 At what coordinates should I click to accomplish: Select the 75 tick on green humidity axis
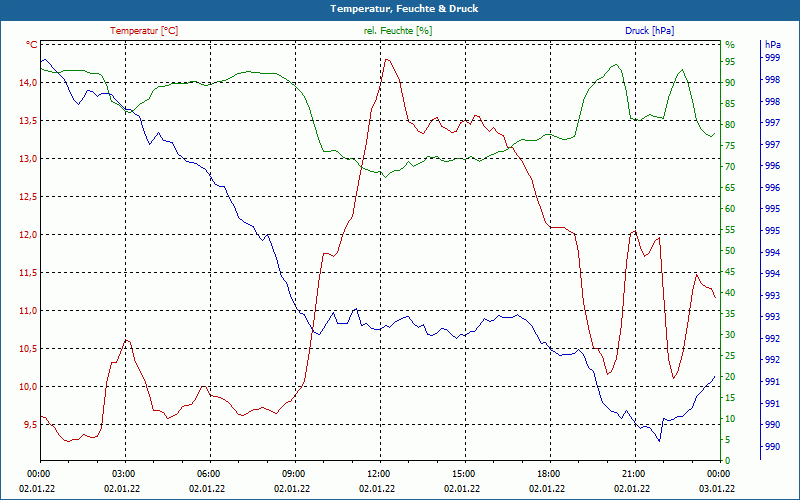[730, 146]
